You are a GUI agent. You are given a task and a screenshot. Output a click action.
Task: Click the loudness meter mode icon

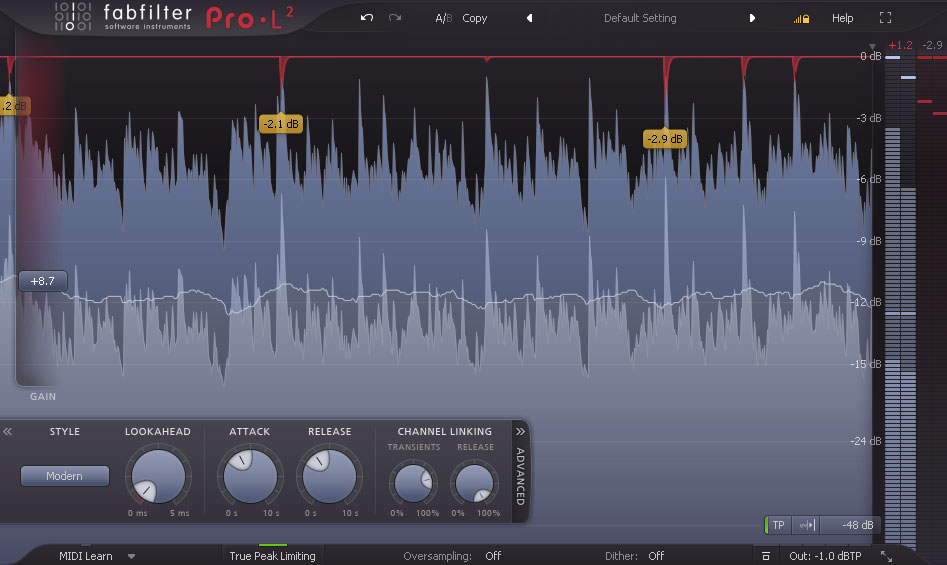[x=807, y=525]
